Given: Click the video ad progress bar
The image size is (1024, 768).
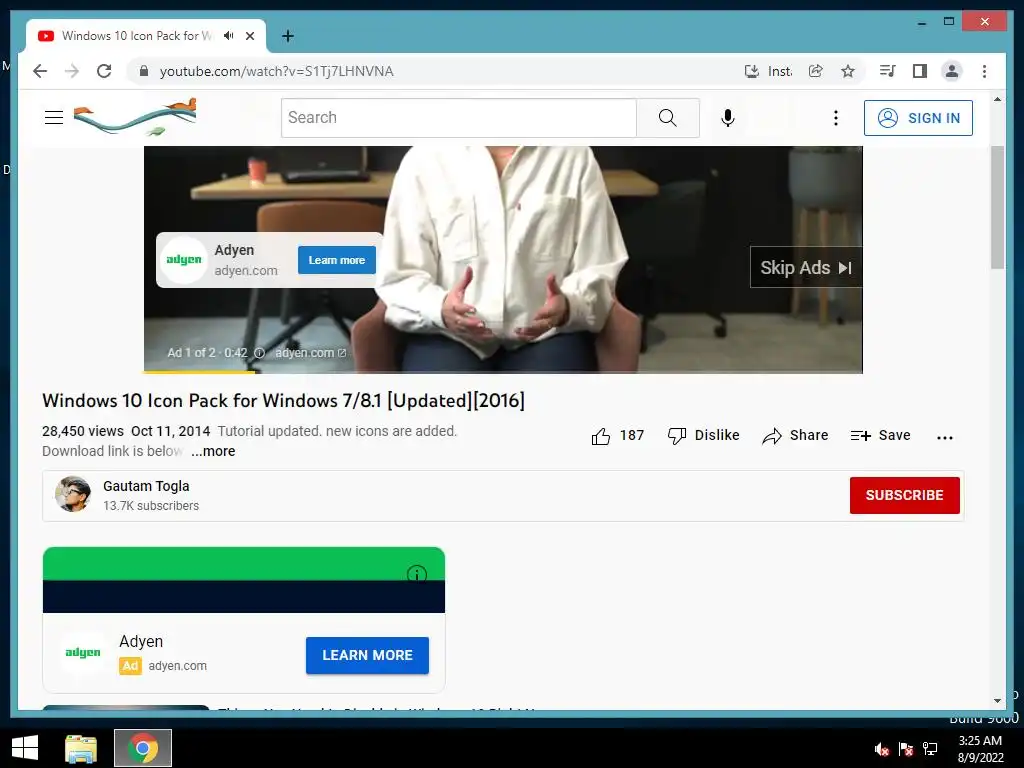Looking at the screenshot, I should [503, 372].
